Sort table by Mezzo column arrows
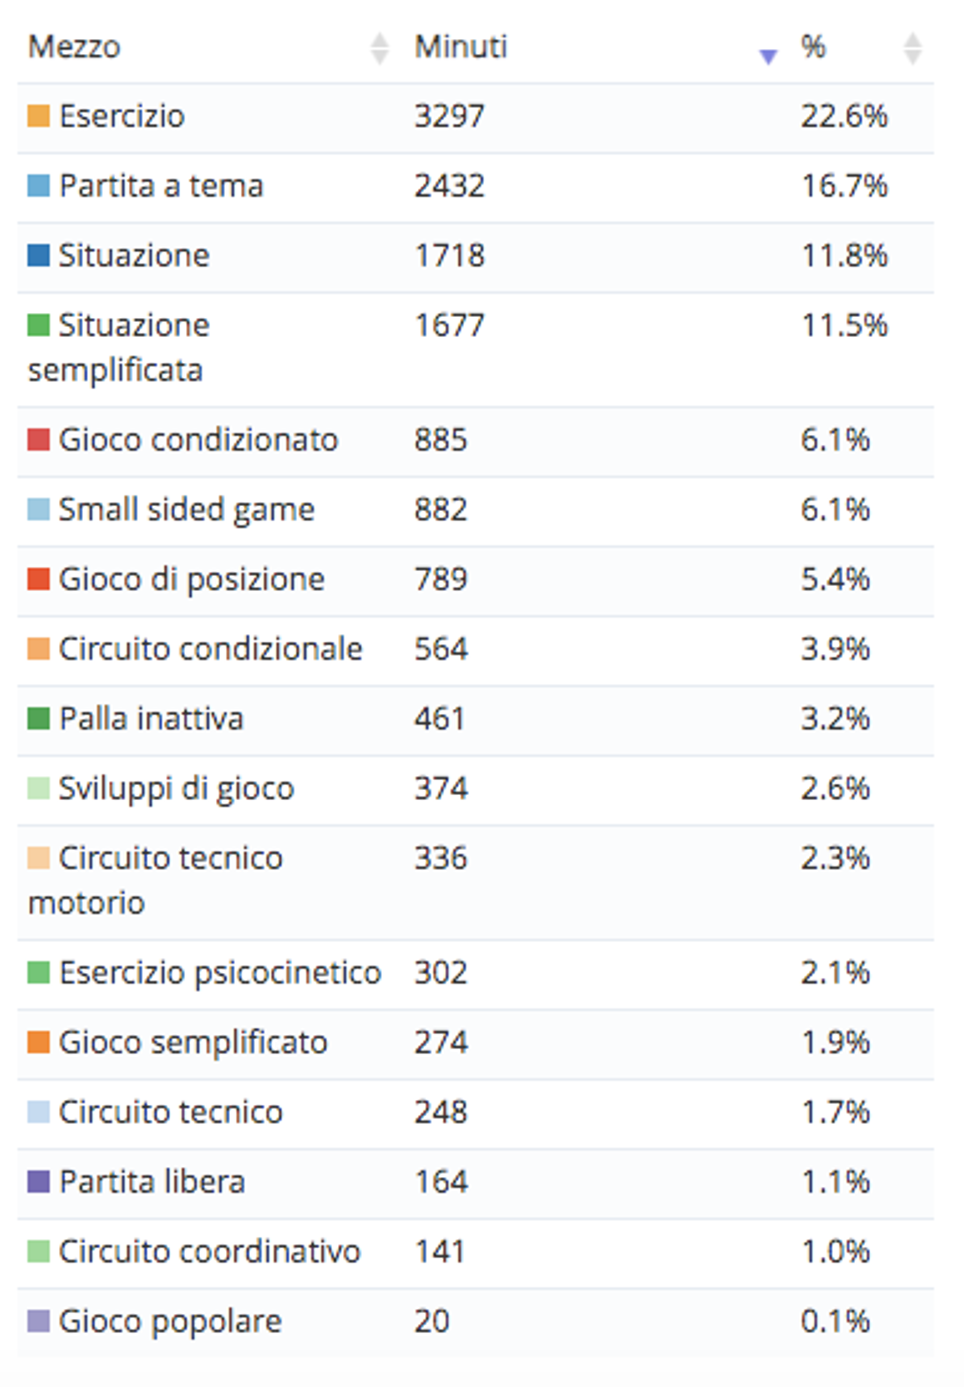The width and height of the screenshot is (964, 1388). tap(379, 48)
